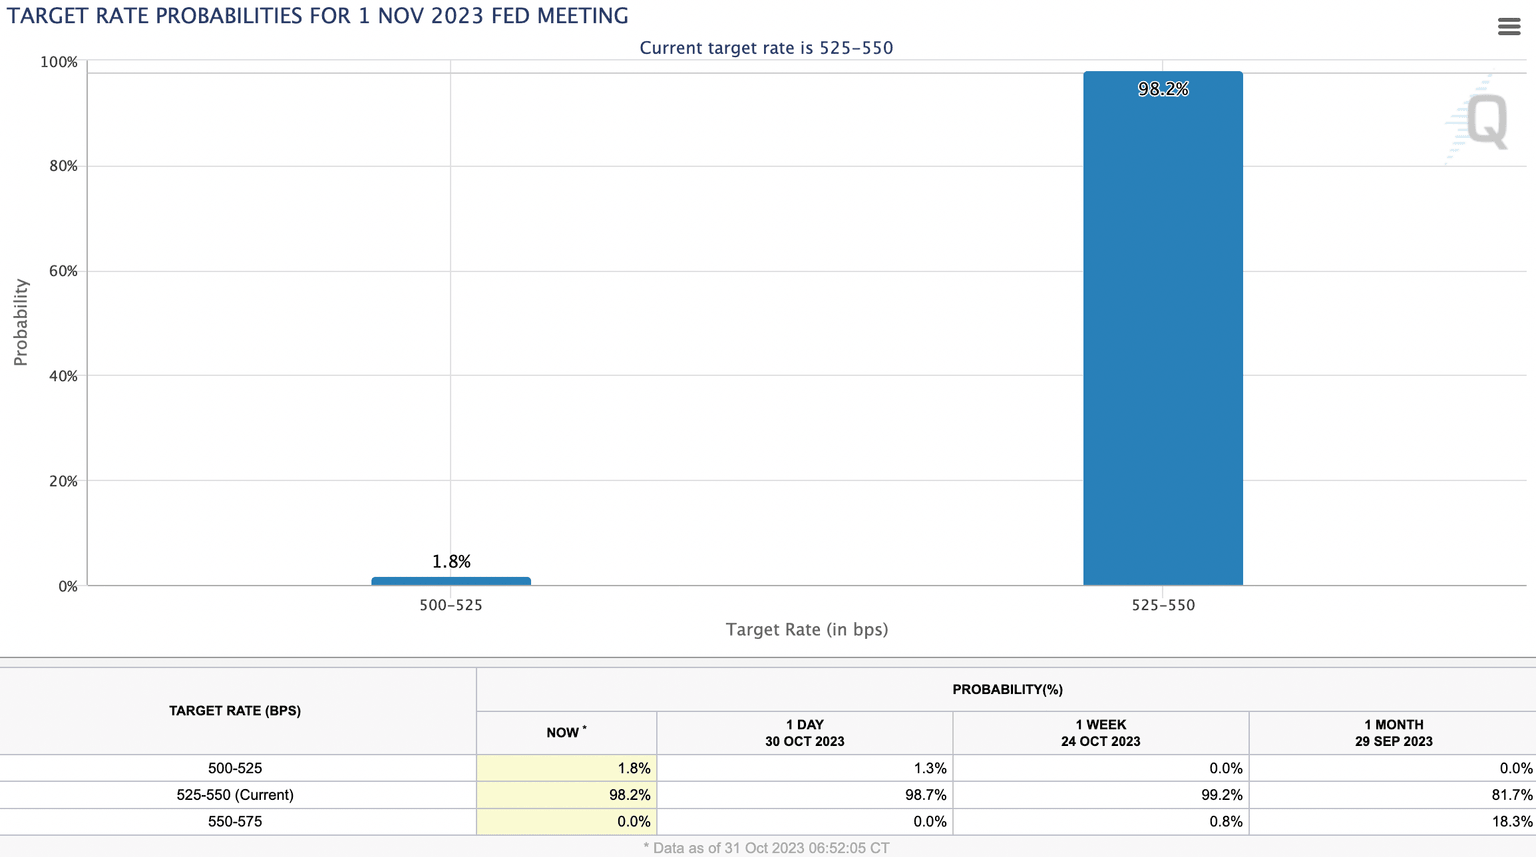Select the NOW column header
1536x857 pixels.
(565, 732)
